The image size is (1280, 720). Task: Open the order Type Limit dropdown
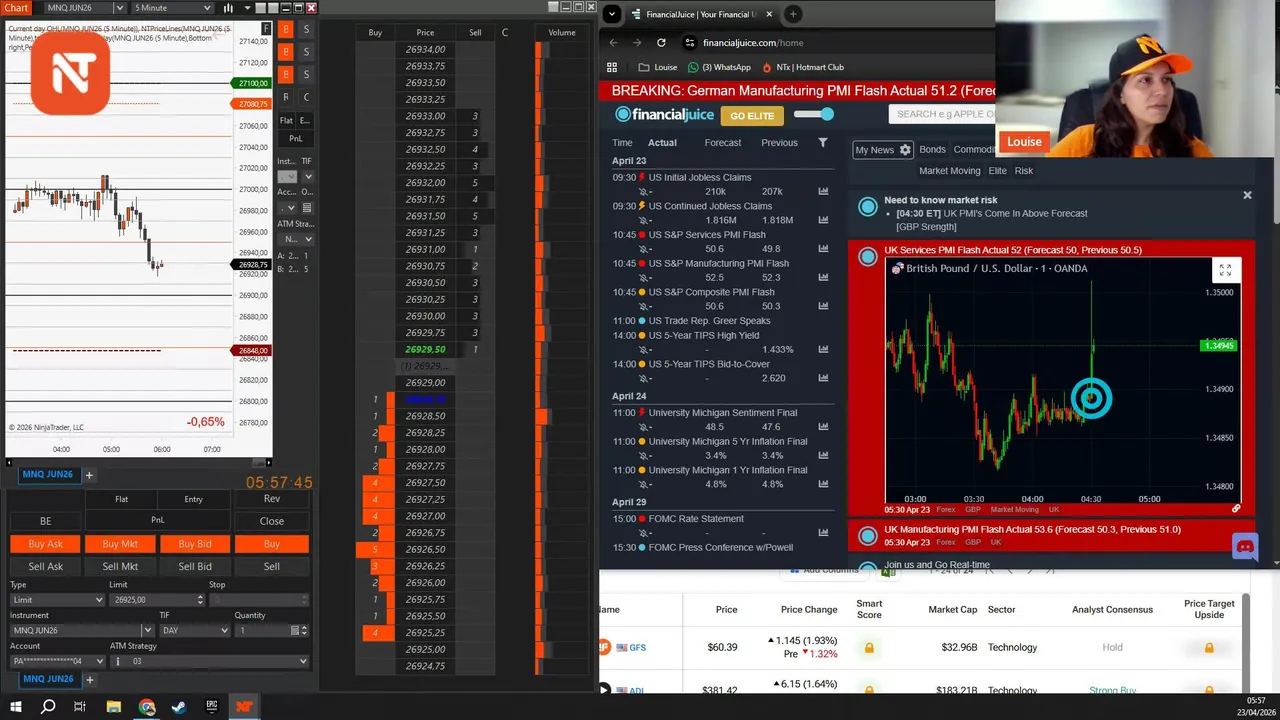click(57, 600)
